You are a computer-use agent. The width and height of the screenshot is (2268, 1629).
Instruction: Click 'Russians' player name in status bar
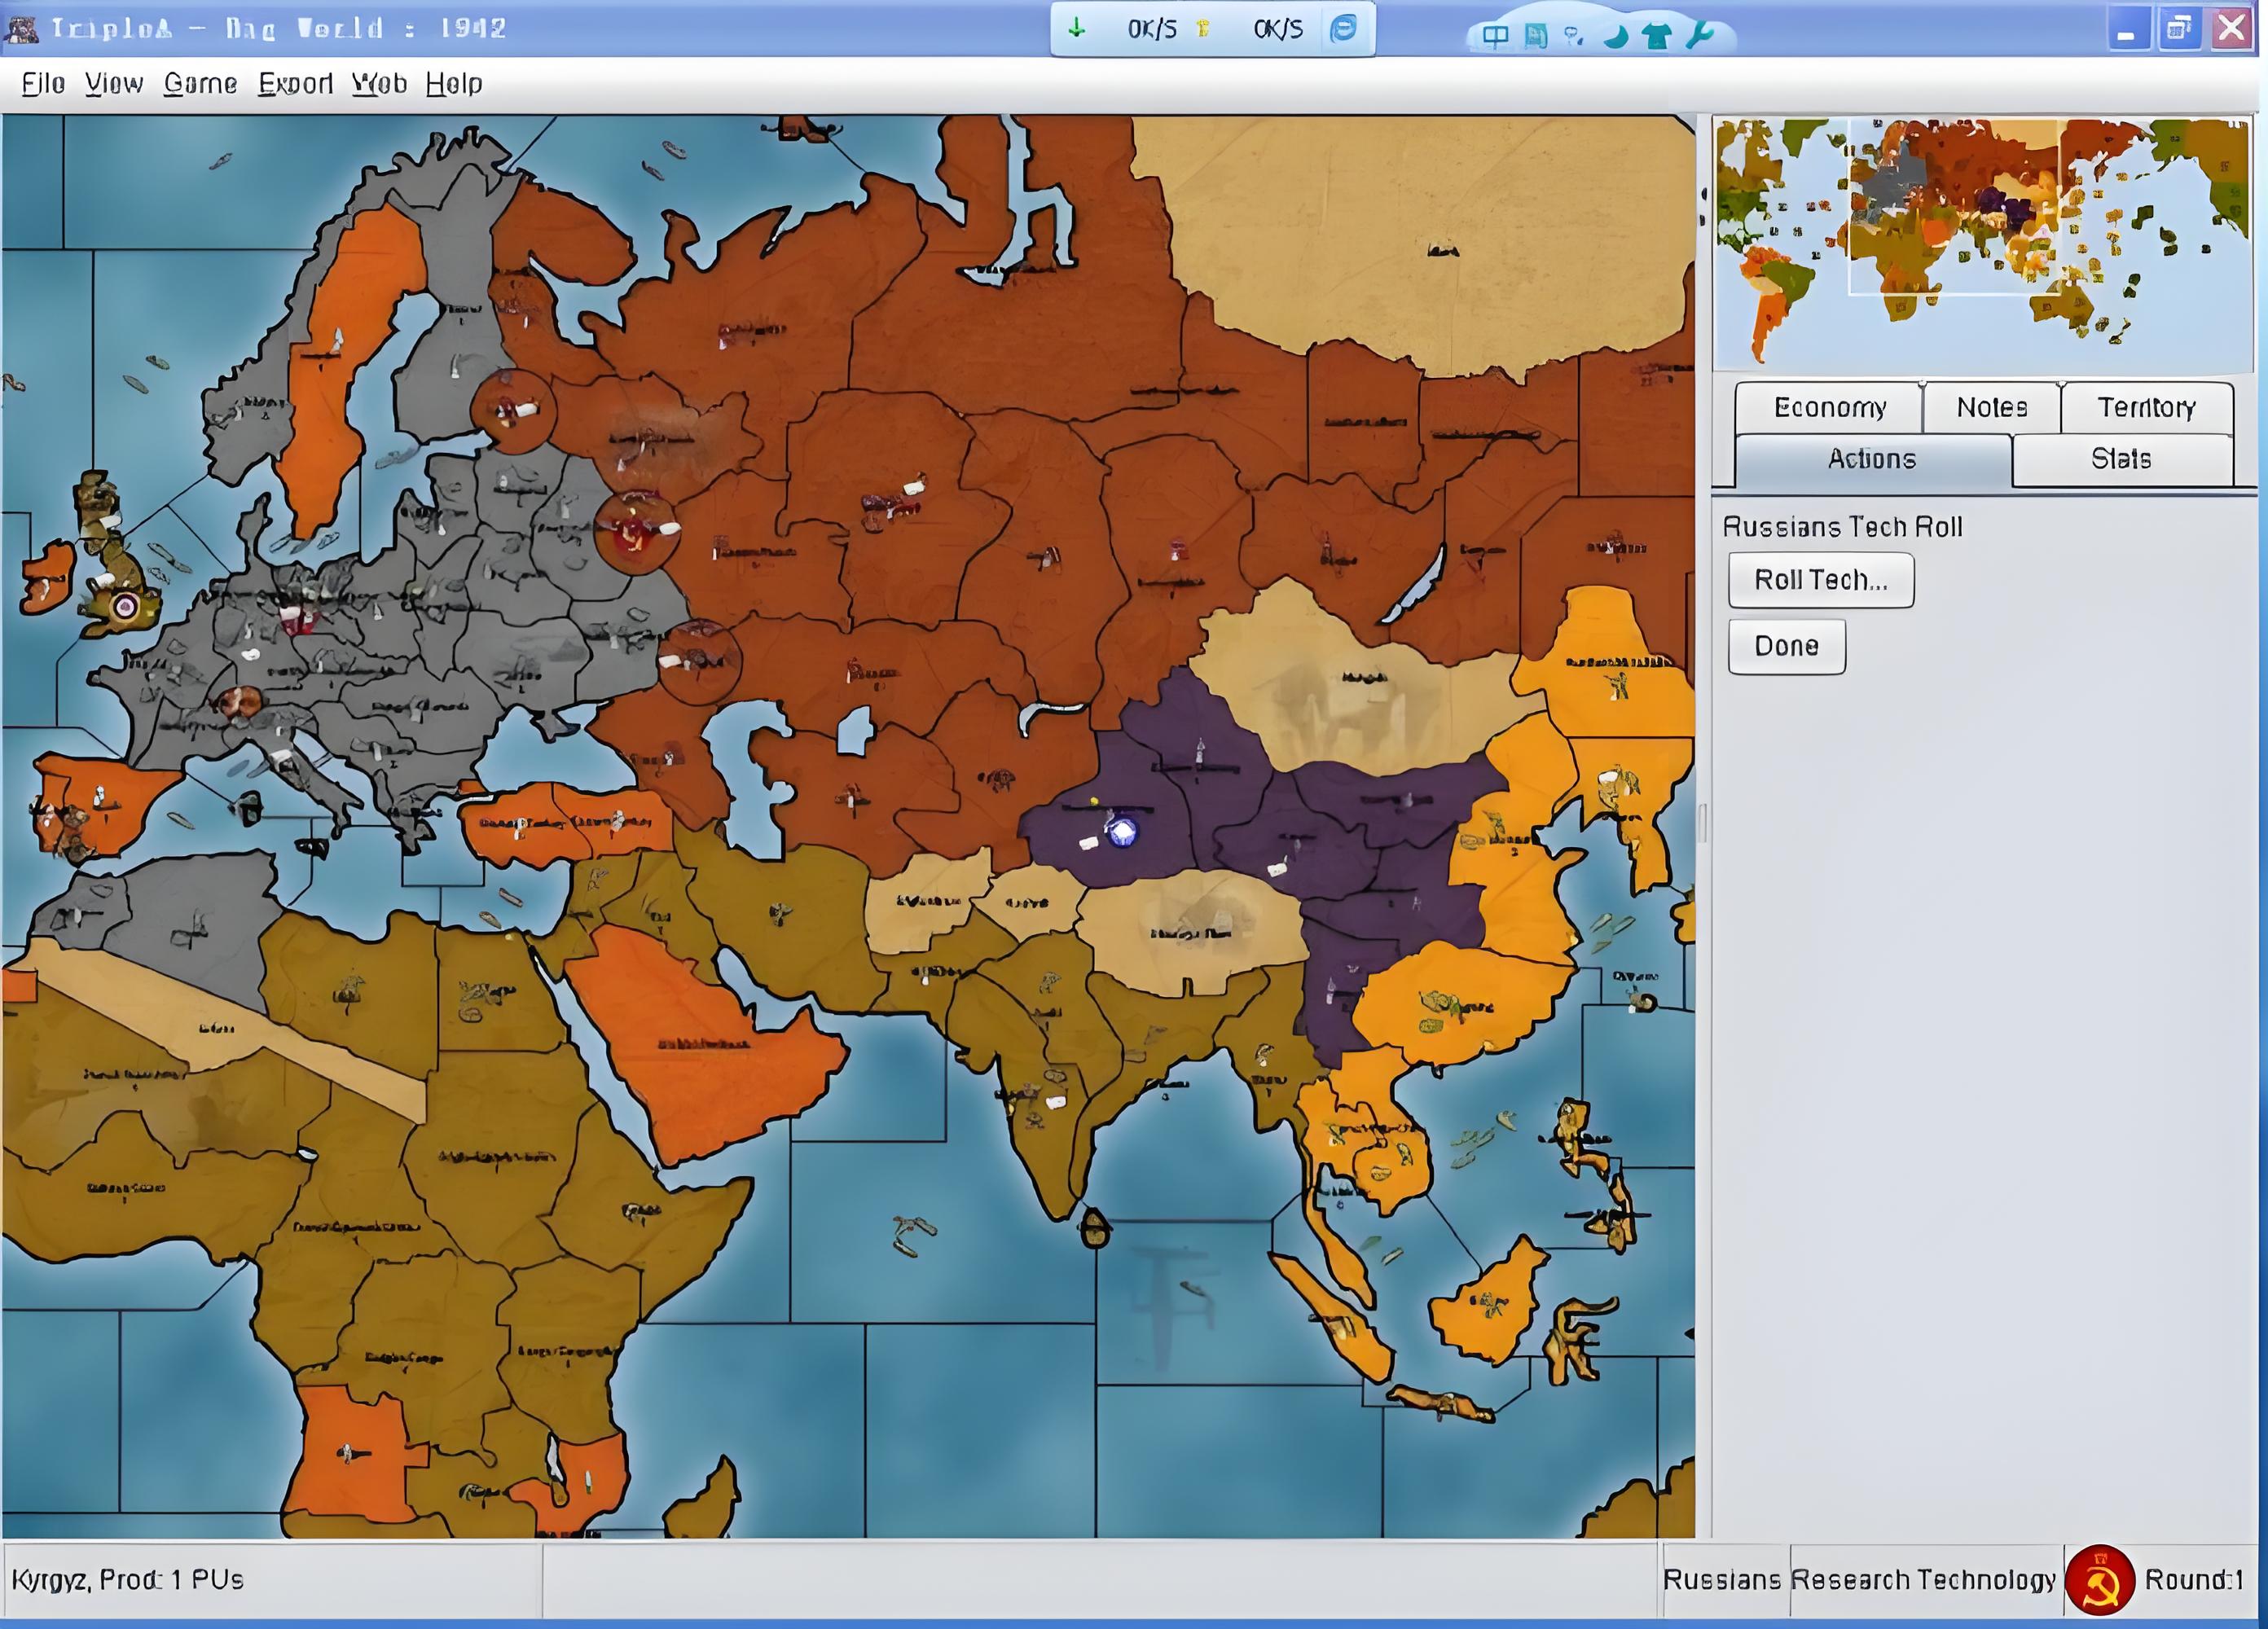tap(1722, 1580)
